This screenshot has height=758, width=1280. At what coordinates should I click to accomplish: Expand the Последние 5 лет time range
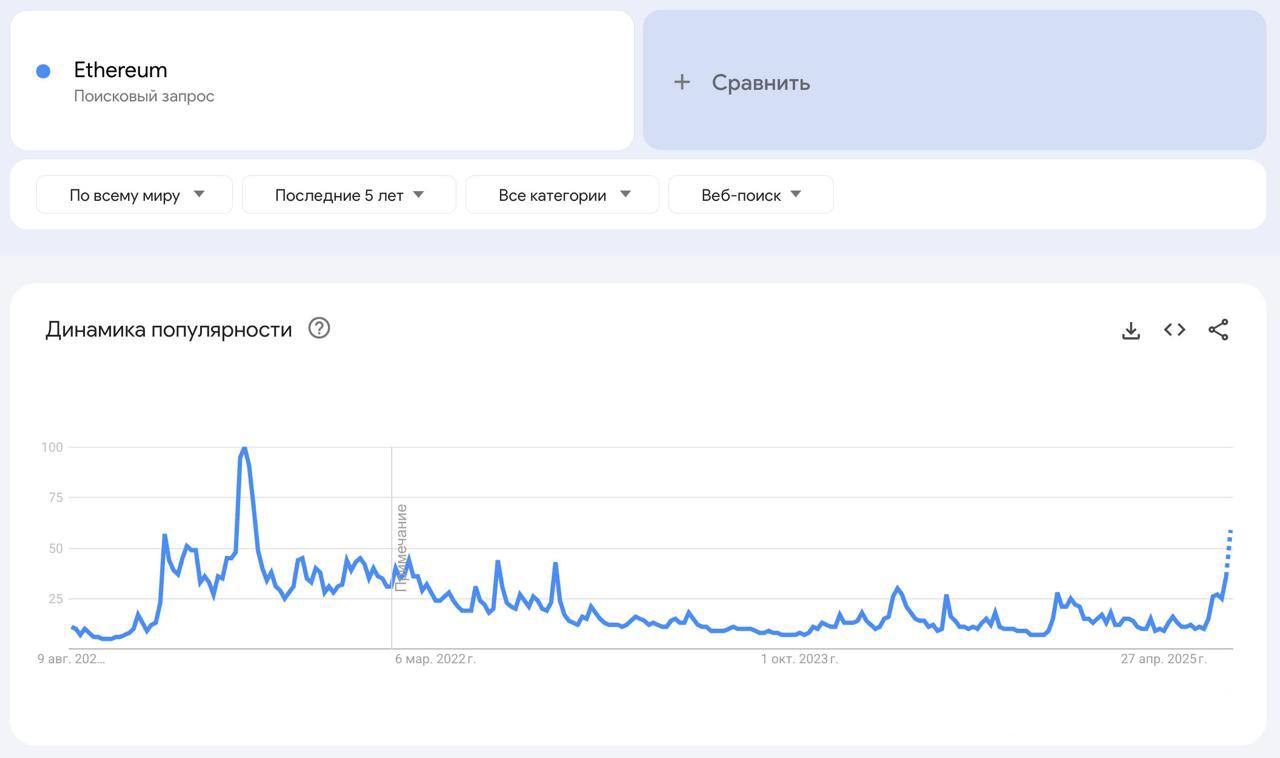349,195
